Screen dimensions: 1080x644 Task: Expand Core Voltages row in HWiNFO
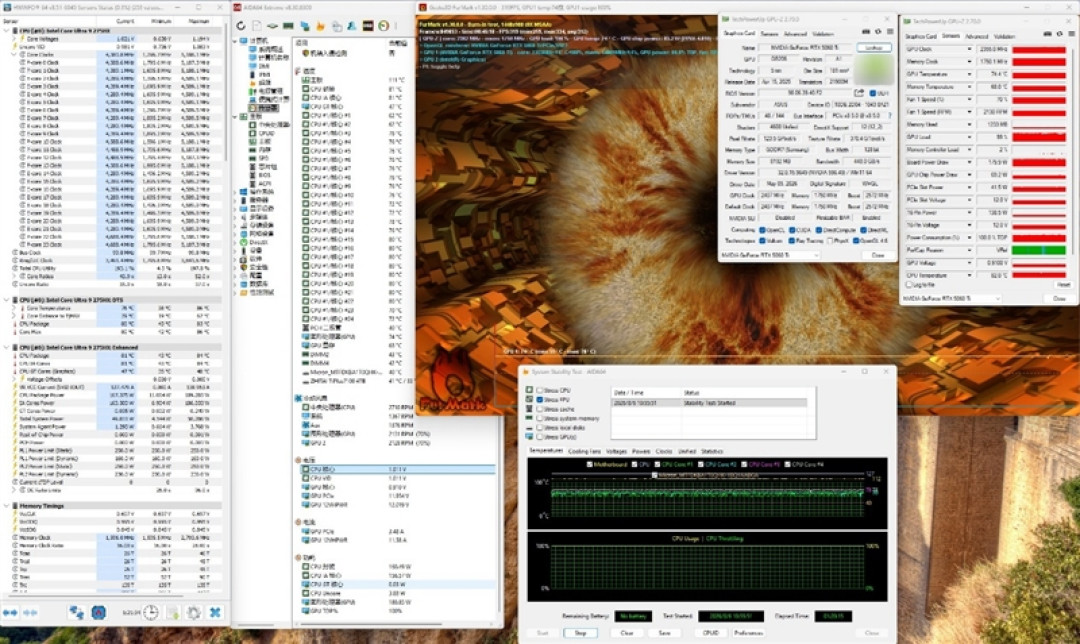coord(14,39)
